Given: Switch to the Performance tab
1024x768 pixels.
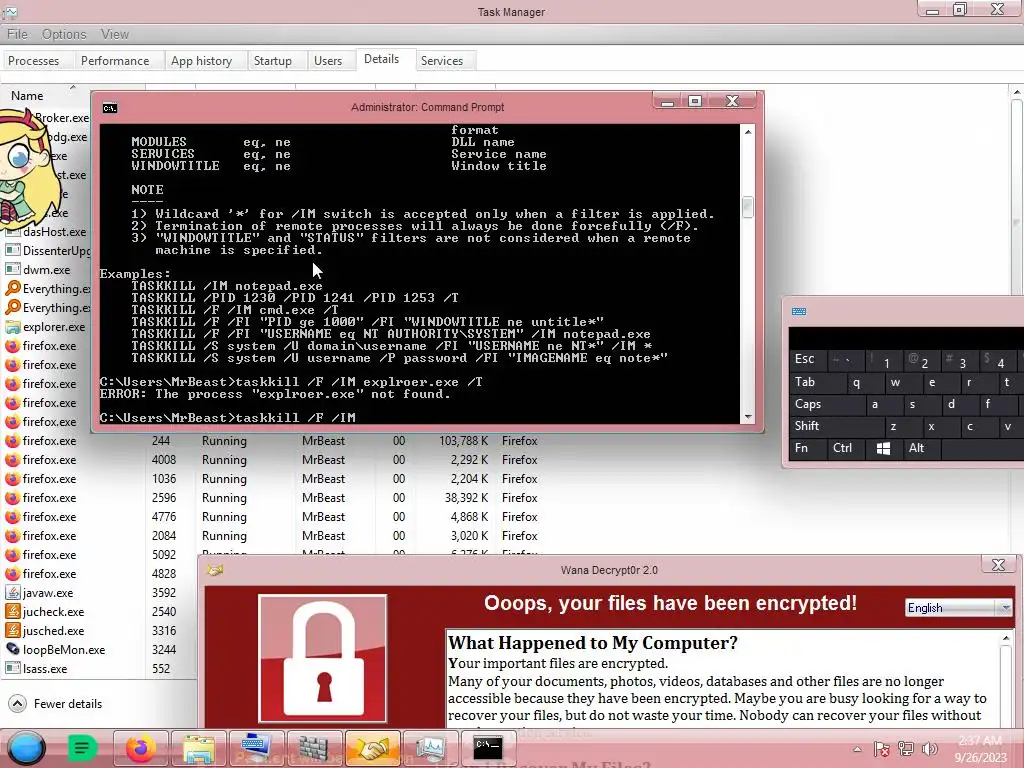Looking at the screenshot, I should point(115,61).
